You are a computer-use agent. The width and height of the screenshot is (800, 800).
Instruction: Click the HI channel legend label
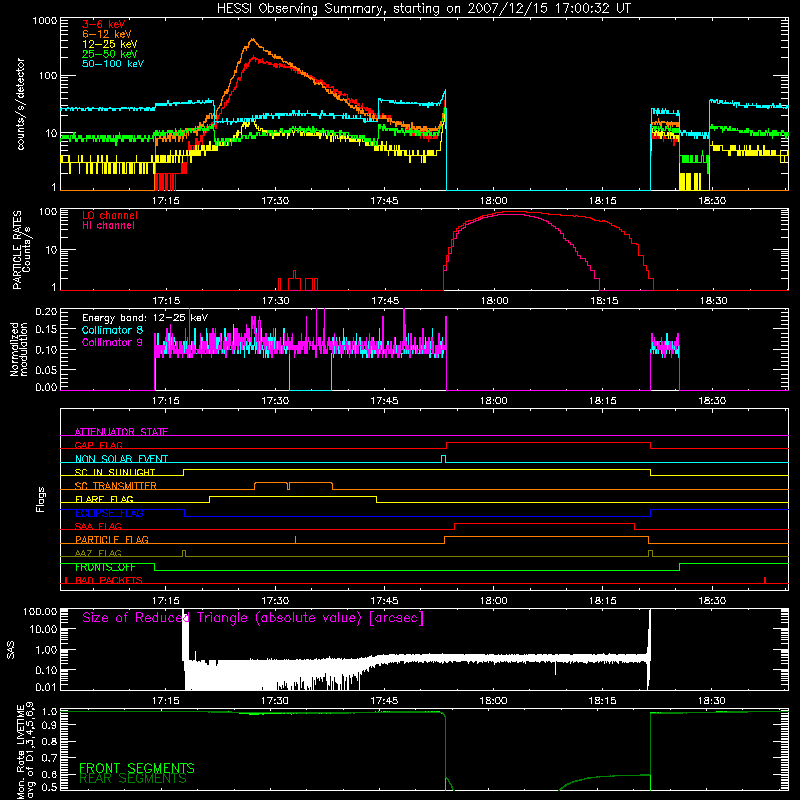point(108,226)
